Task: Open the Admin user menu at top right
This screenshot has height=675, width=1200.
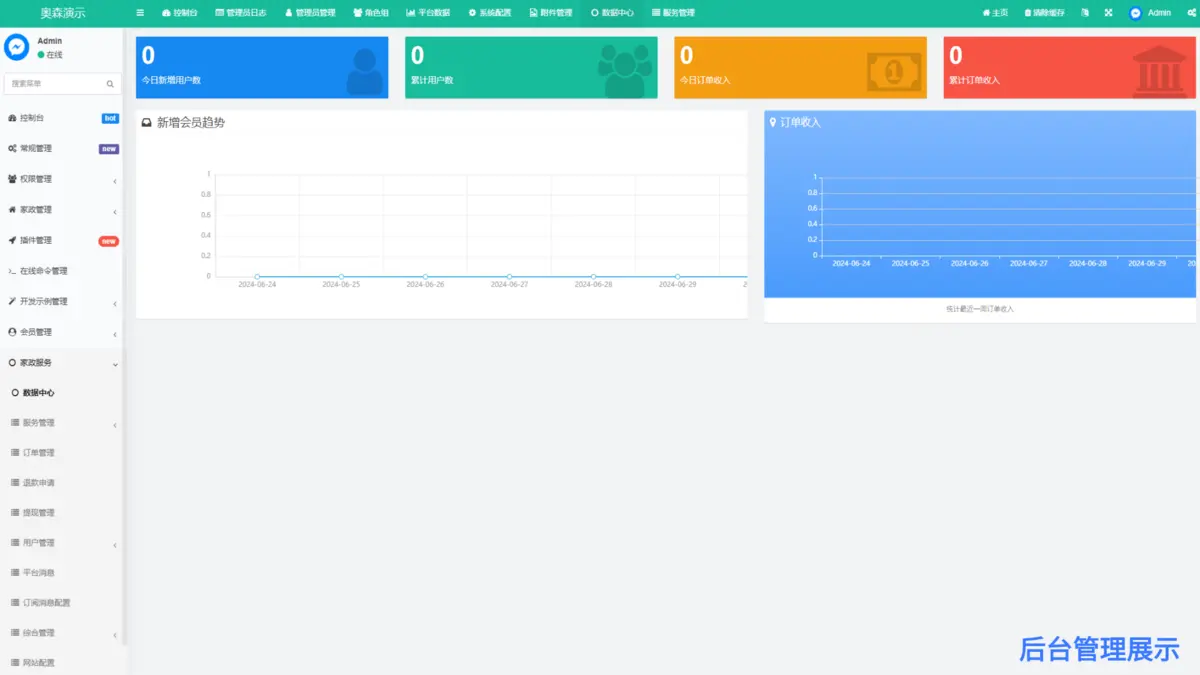Action: (x=1150, y=13)
